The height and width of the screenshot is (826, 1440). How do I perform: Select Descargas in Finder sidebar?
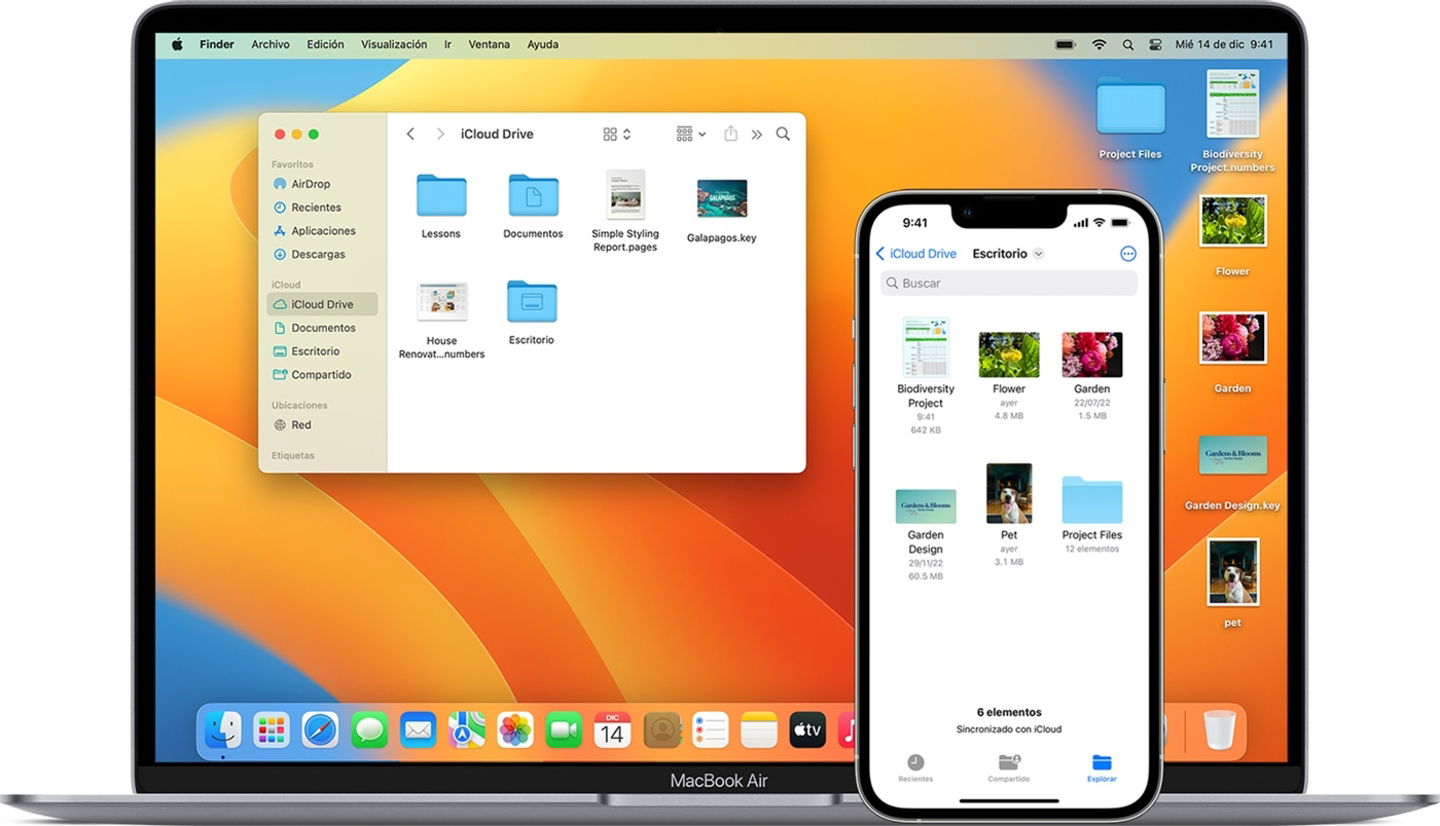tap(322, 254)
